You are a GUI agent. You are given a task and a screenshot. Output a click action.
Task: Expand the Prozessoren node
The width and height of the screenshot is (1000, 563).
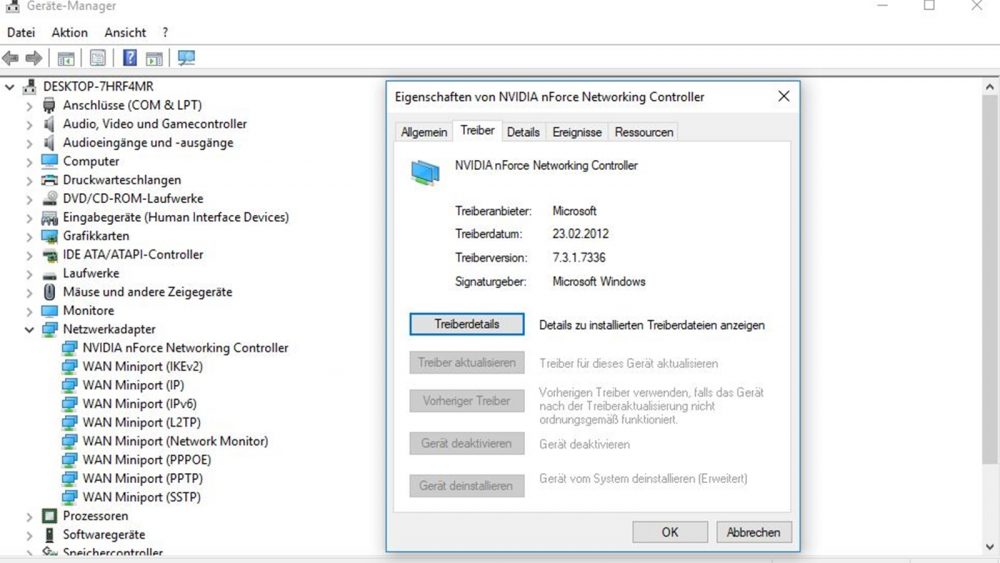29,516
